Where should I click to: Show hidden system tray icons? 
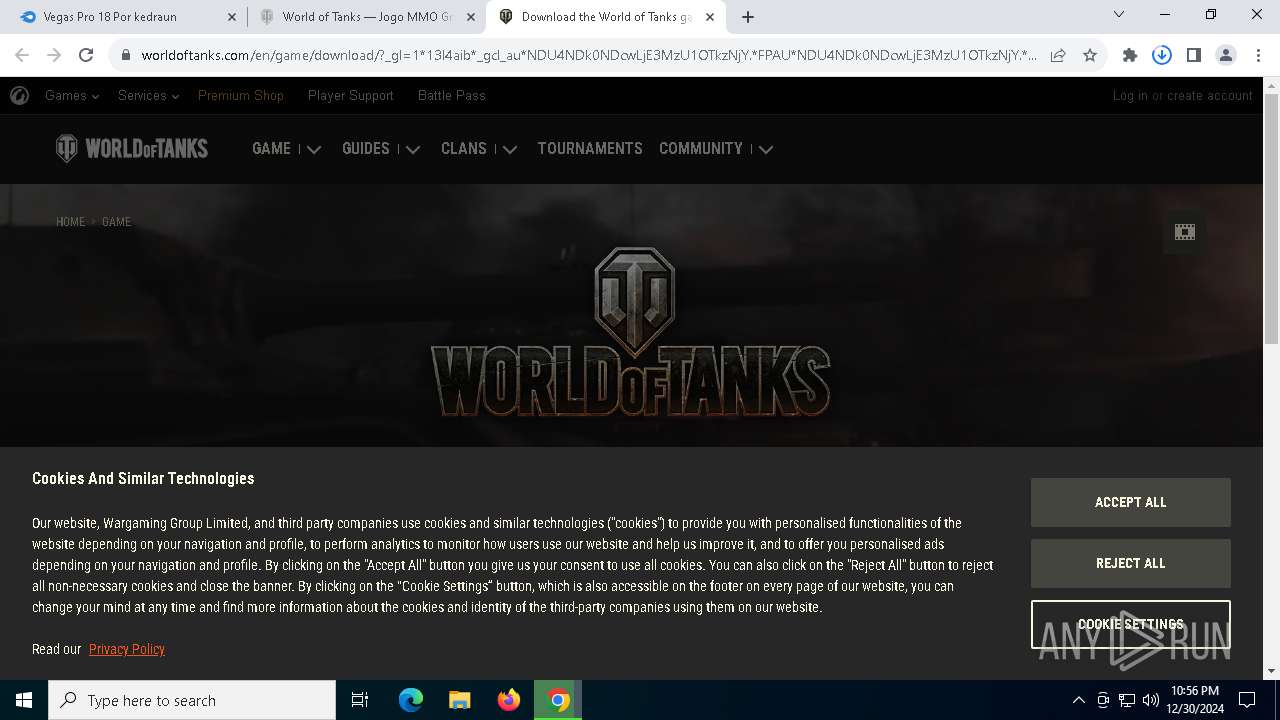tap(1078, 700)
